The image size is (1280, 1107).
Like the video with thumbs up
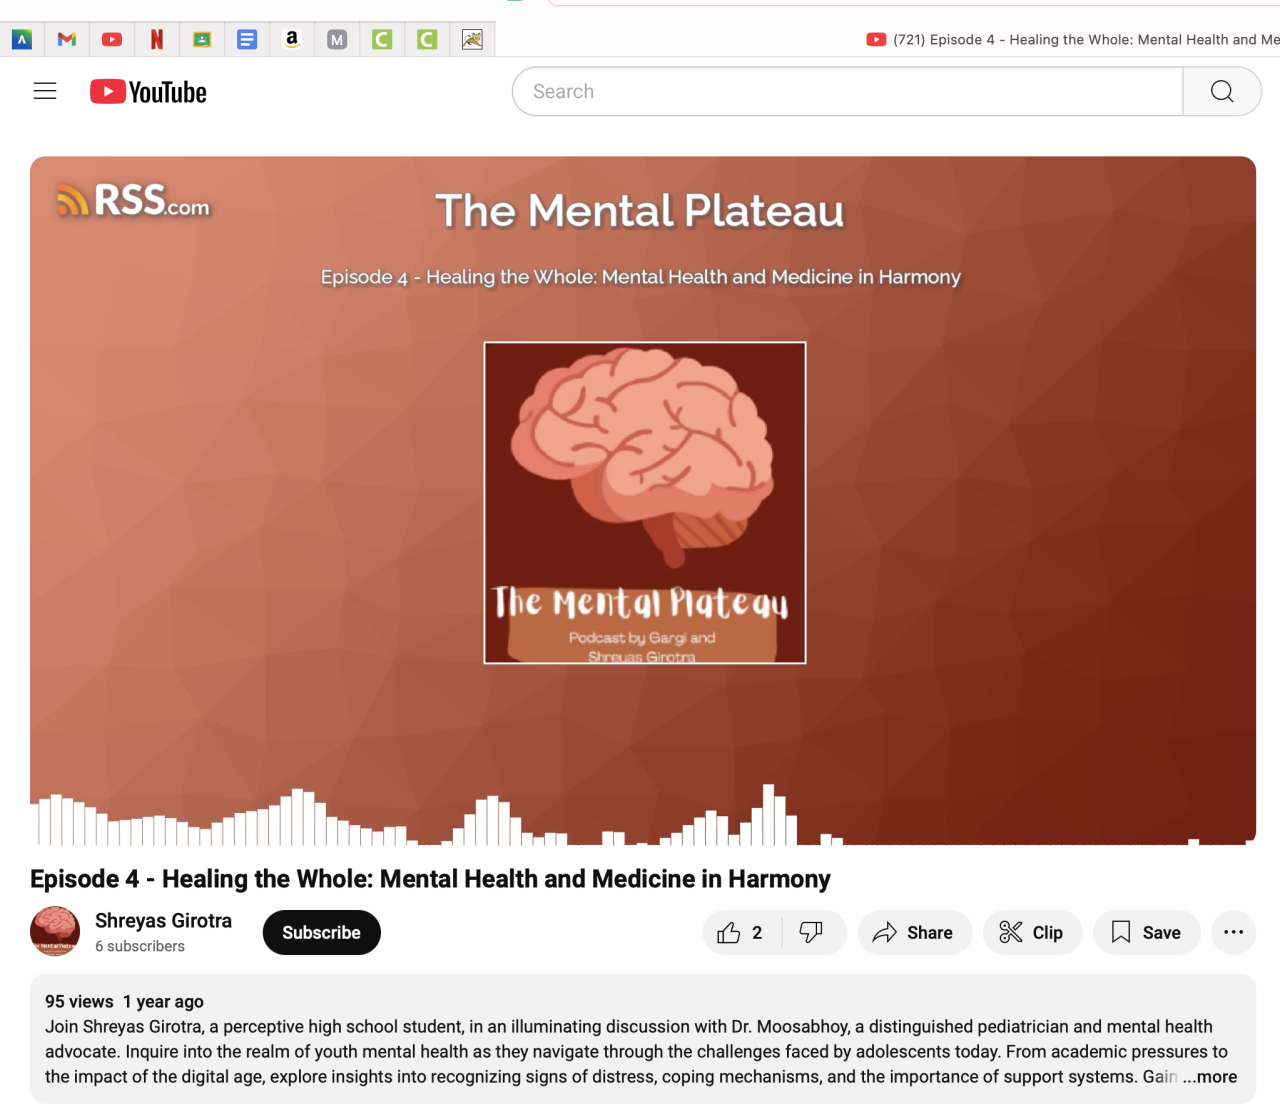(x=741, y=933)
